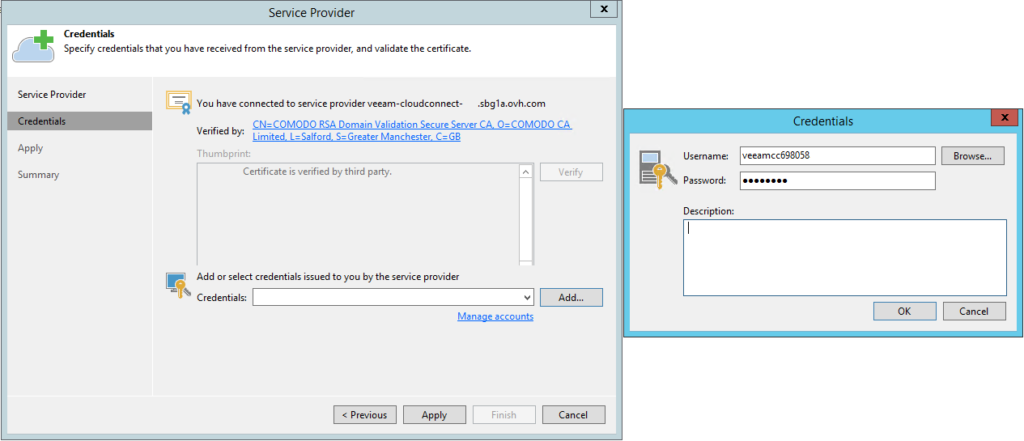The width and height of the screenshot is (1024, 441).
Task: Click the Apply button in wizard footer
Action: pyautogui.click(x=434, y=415)
